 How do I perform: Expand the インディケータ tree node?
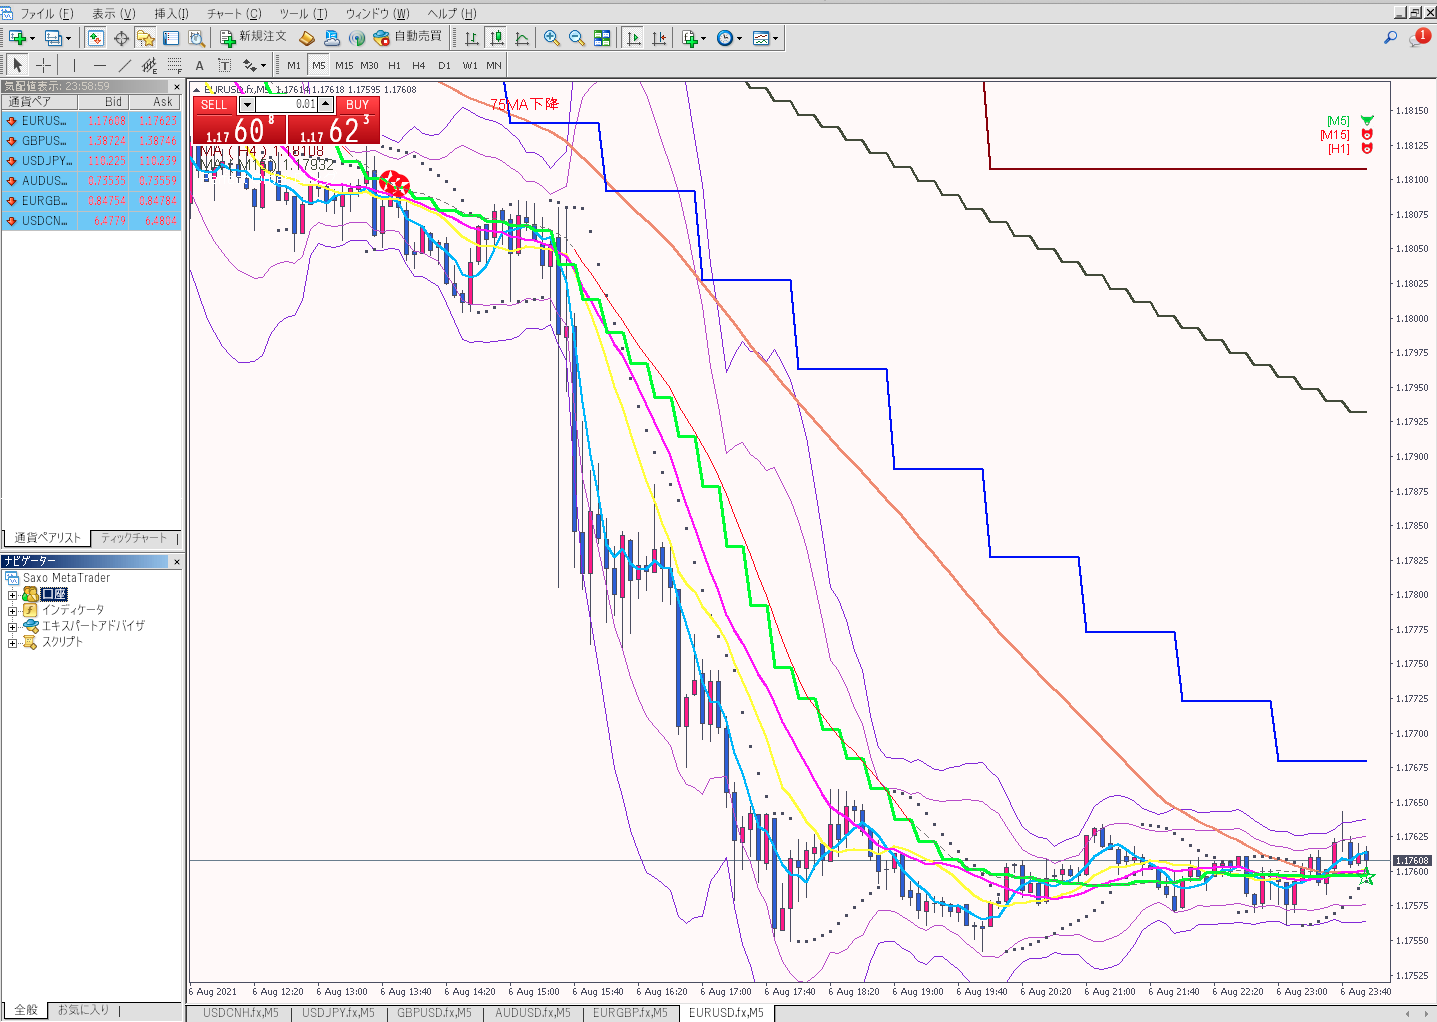(12, 610)
